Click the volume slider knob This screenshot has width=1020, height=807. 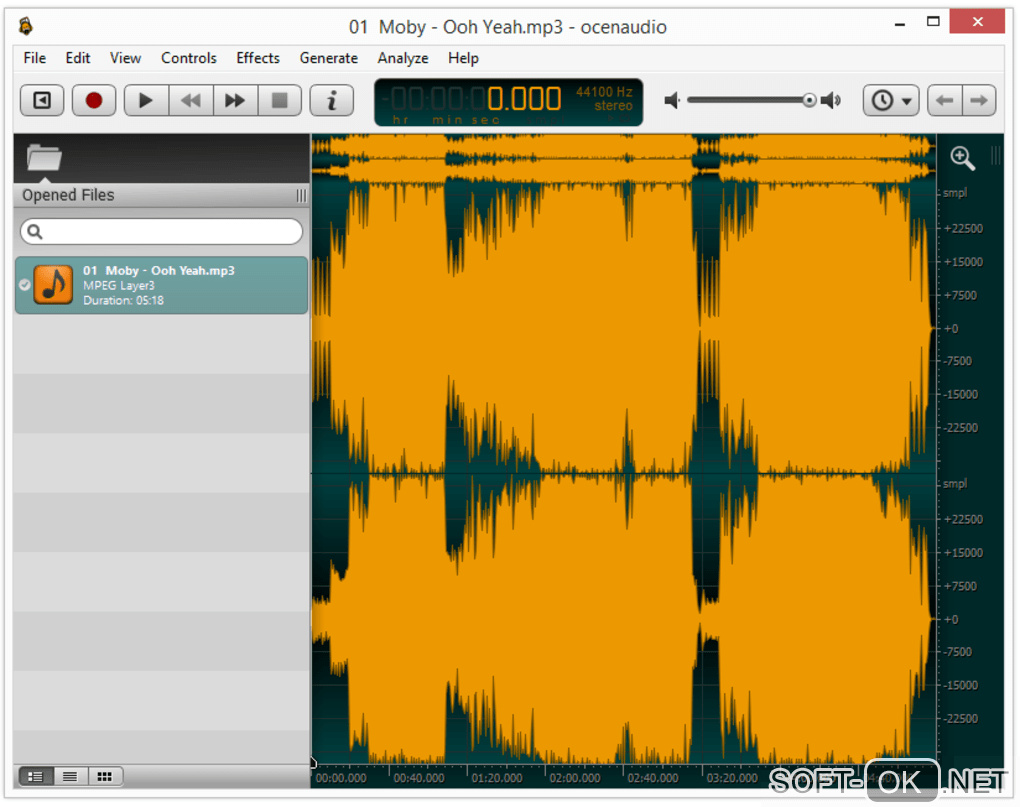click(809, 100)
